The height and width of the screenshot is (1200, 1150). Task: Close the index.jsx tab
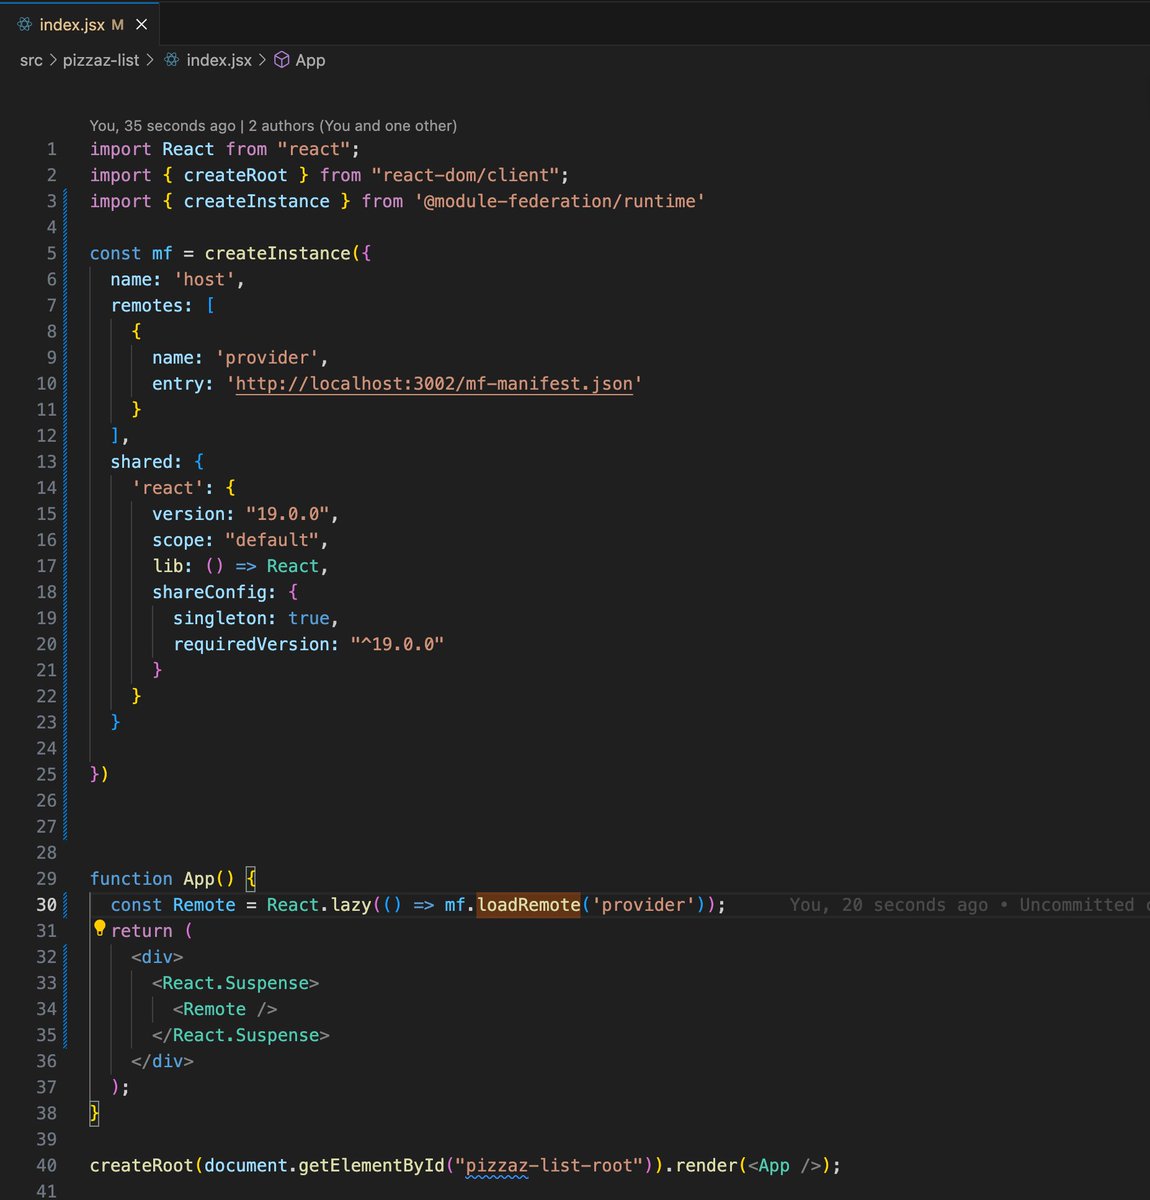(141, 24)
